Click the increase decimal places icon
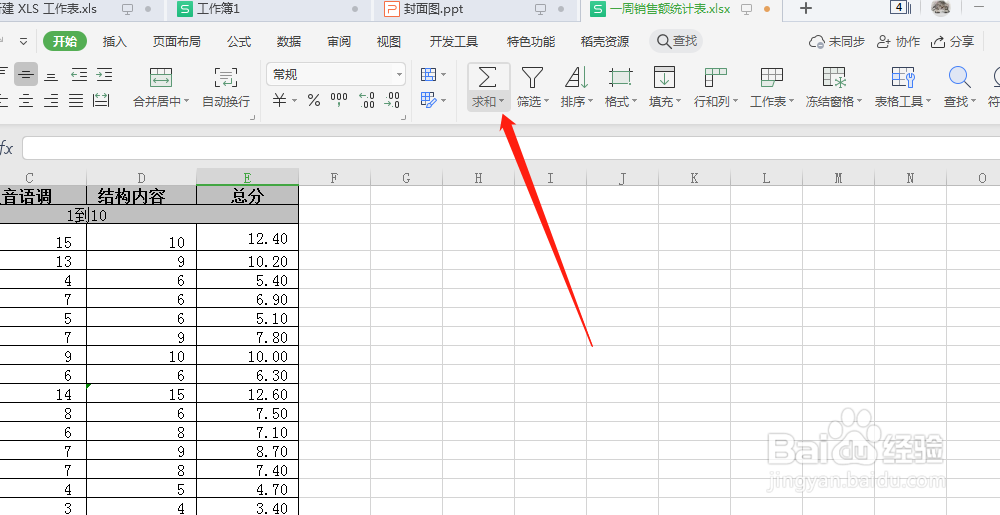1000x515 pixels. (367, 100)
